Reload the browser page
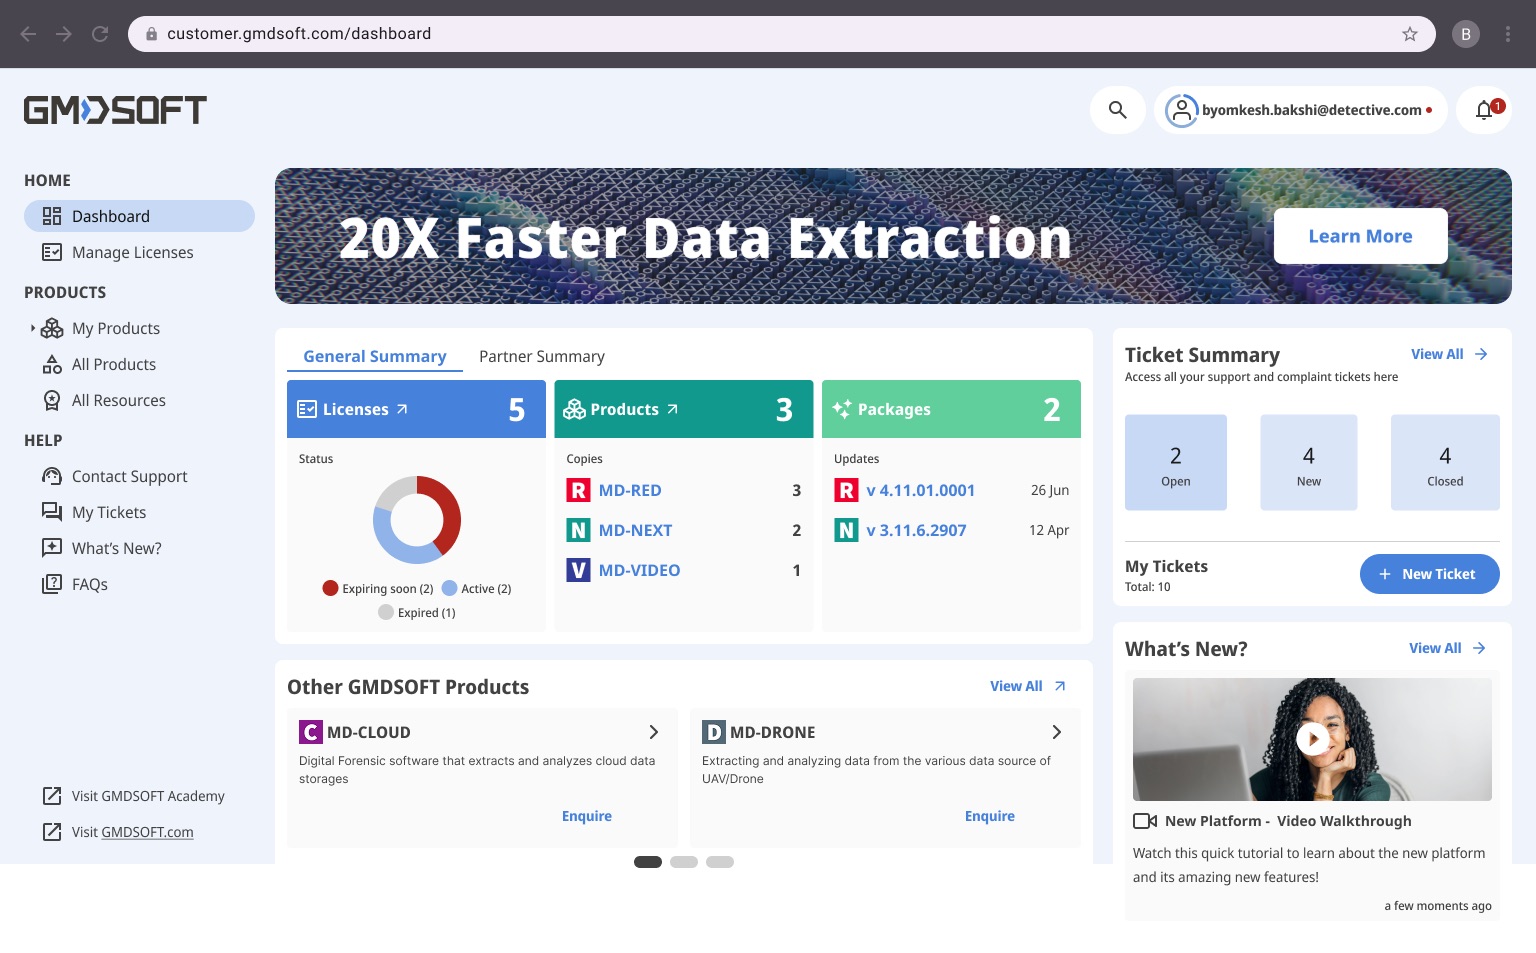The height and width of the screenshot is (953, 1536). (x=100, y=34)
